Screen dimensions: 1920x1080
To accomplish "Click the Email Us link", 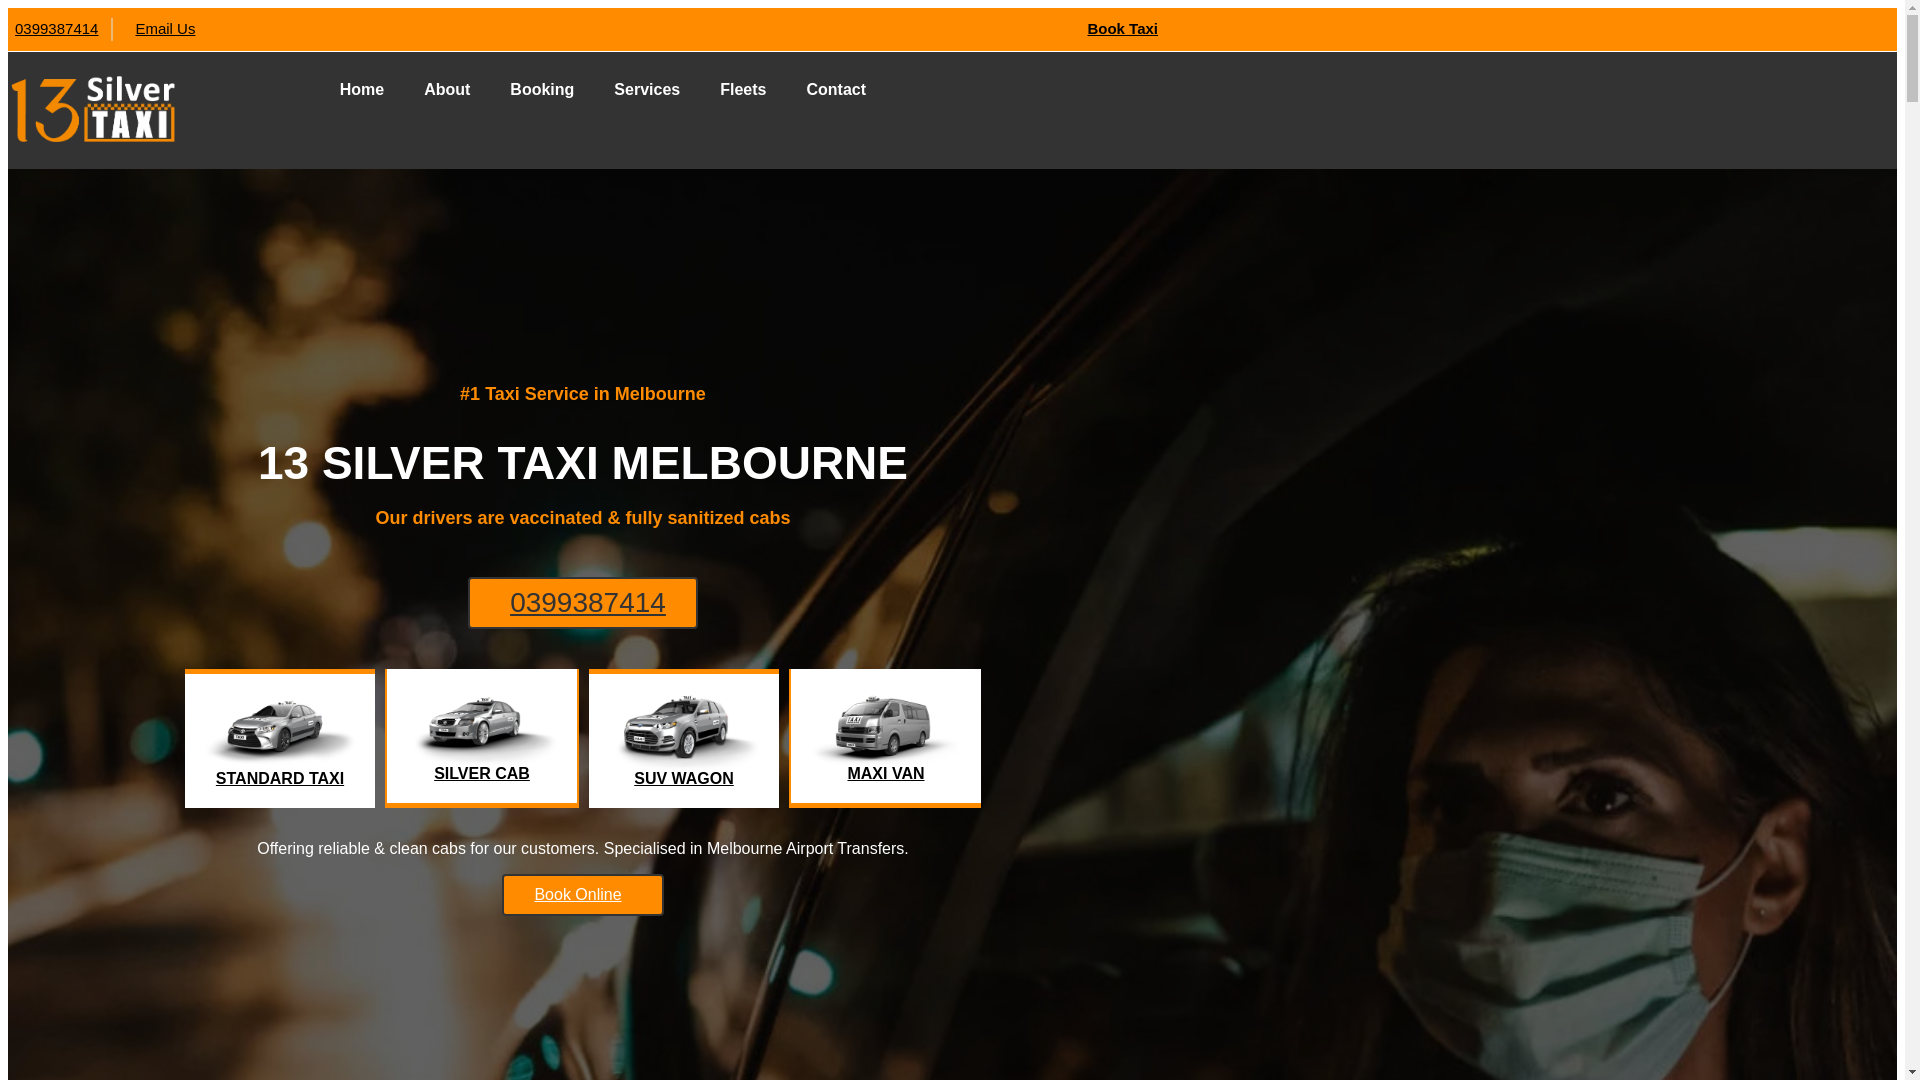I will [x=165, y=29].
